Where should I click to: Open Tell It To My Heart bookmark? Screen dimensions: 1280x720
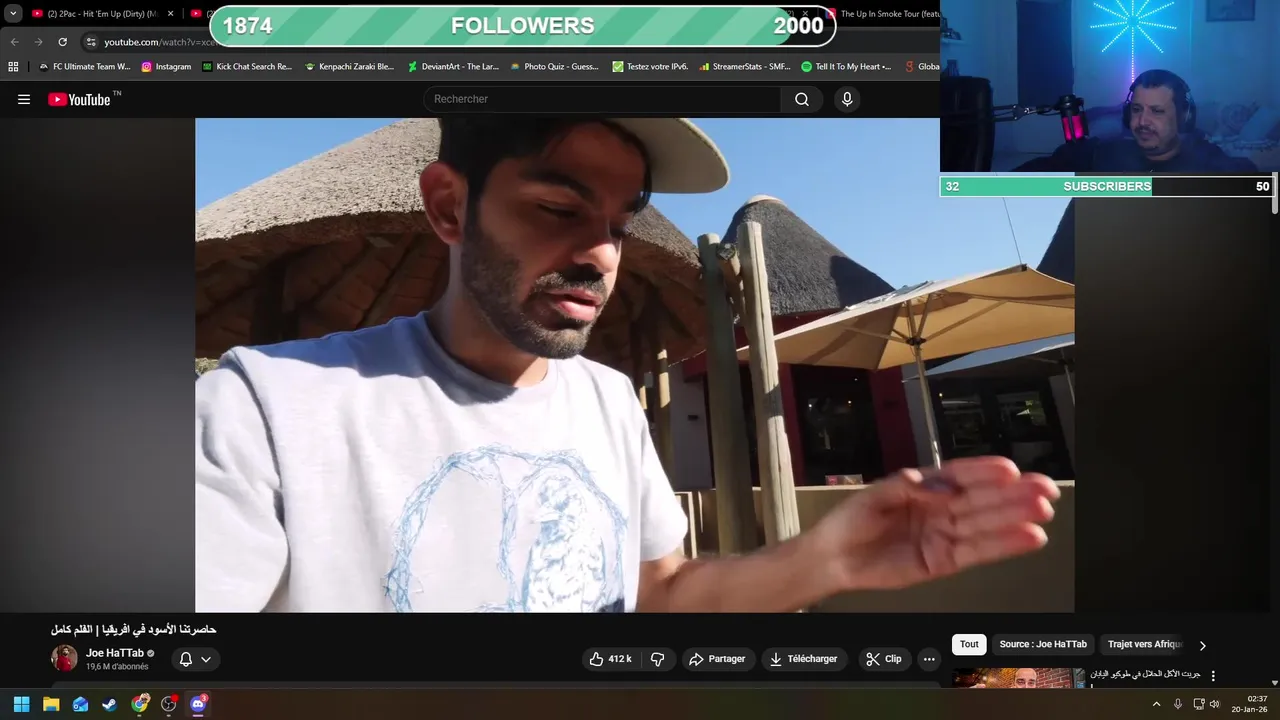click(846, 67)
